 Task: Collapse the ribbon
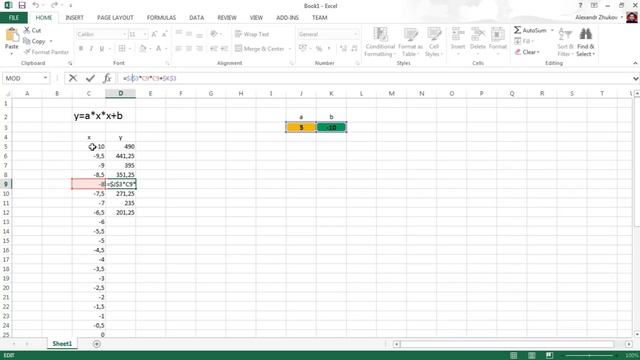(x=635, y=63)
